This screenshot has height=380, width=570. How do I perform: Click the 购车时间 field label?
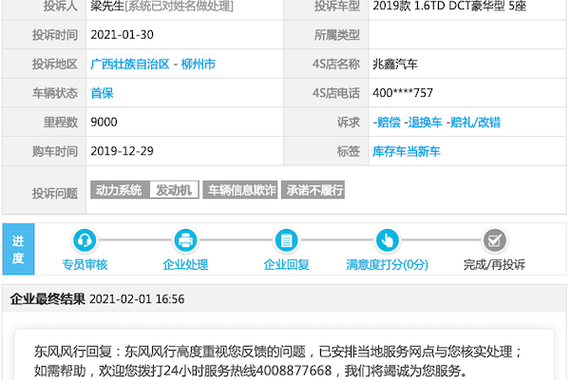[55, 151]
